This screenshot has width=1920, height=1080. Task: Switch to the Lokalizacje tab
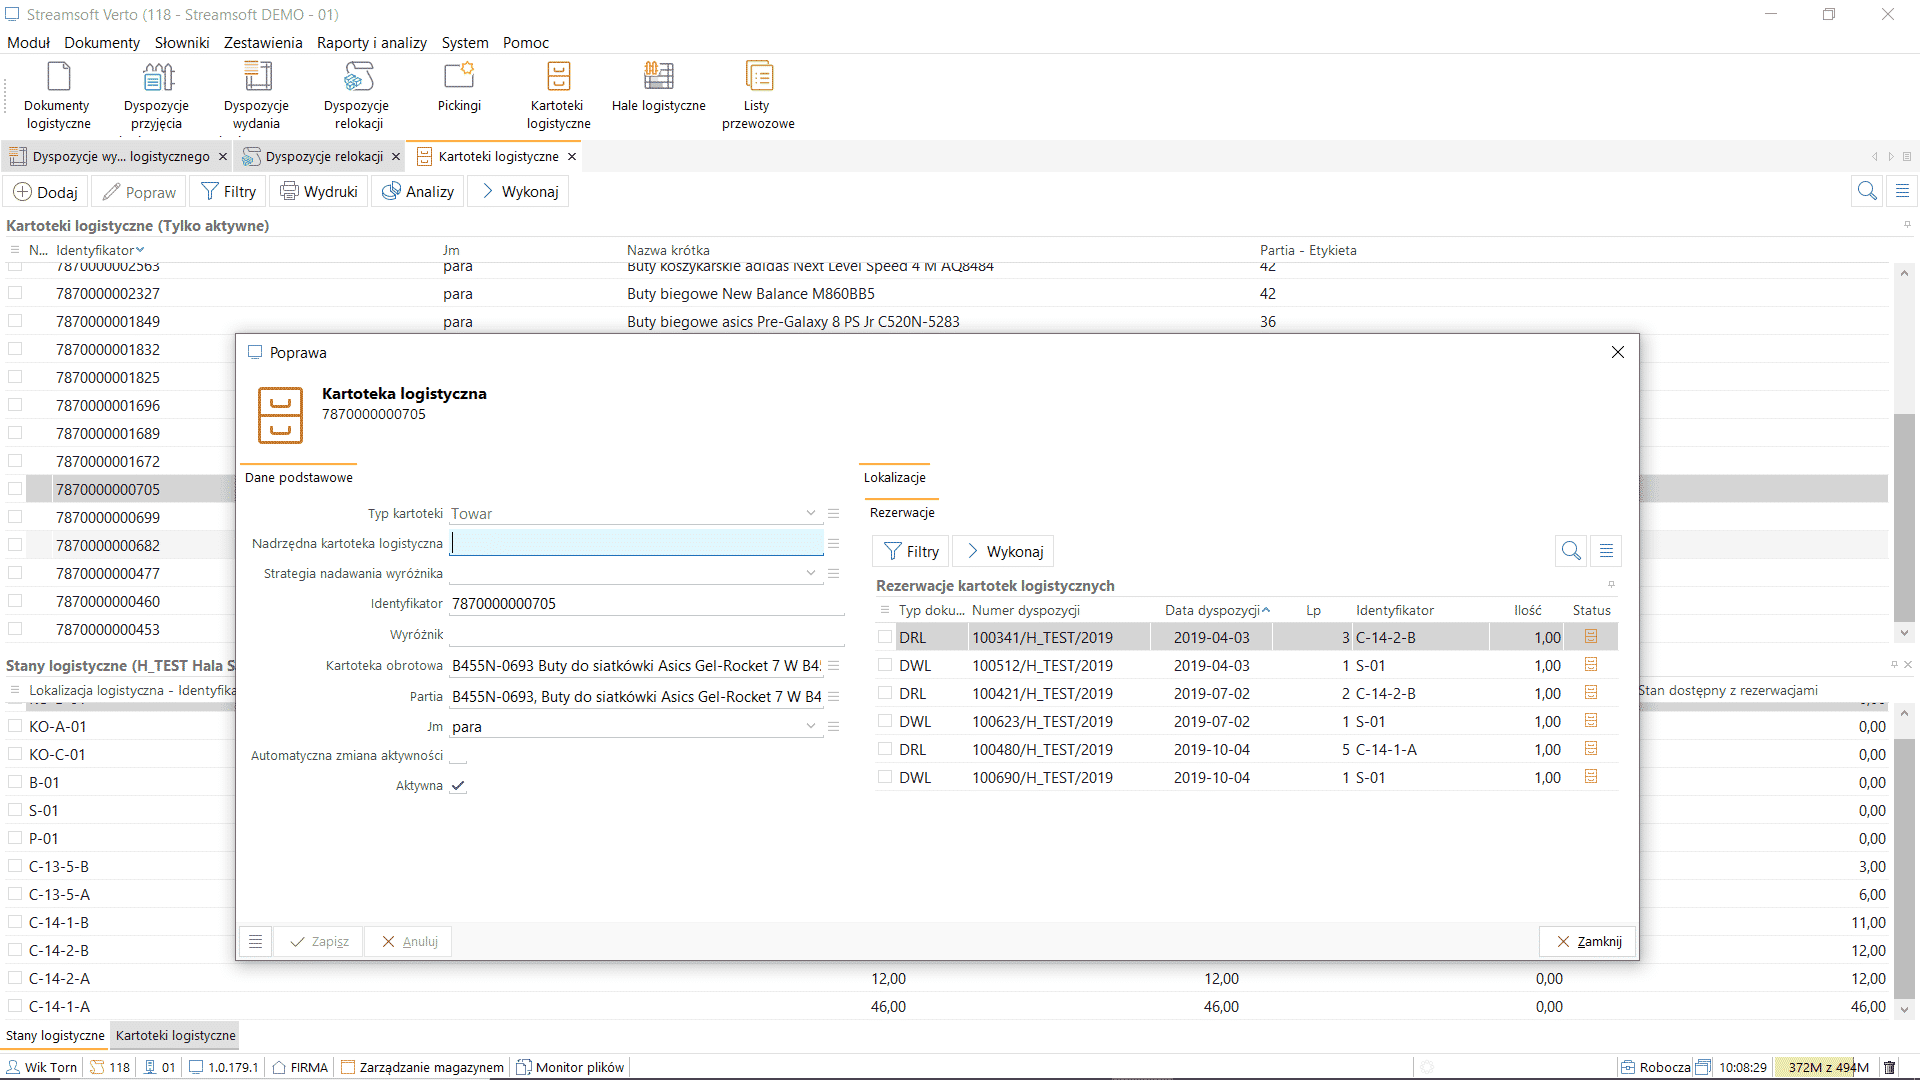895,477
